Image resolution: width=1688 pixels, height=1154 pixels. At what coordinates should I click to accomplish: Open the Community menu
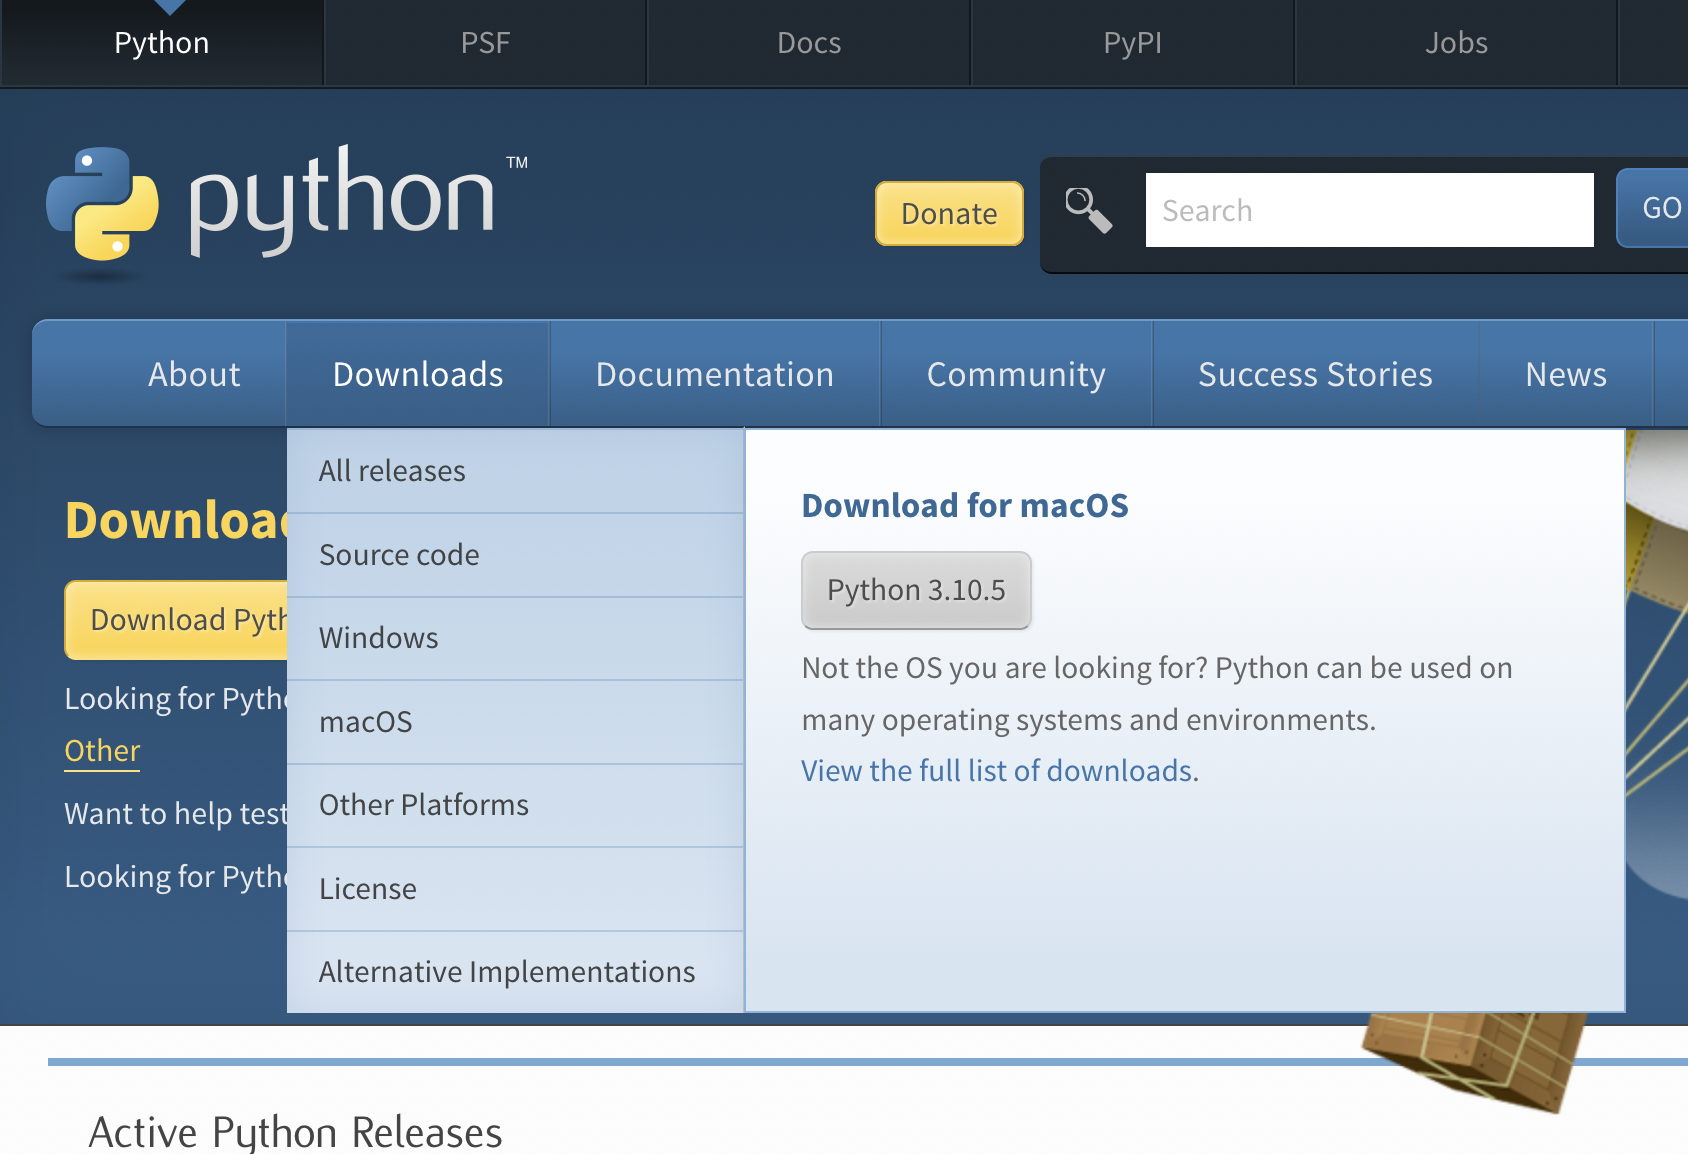point(1016,374)
